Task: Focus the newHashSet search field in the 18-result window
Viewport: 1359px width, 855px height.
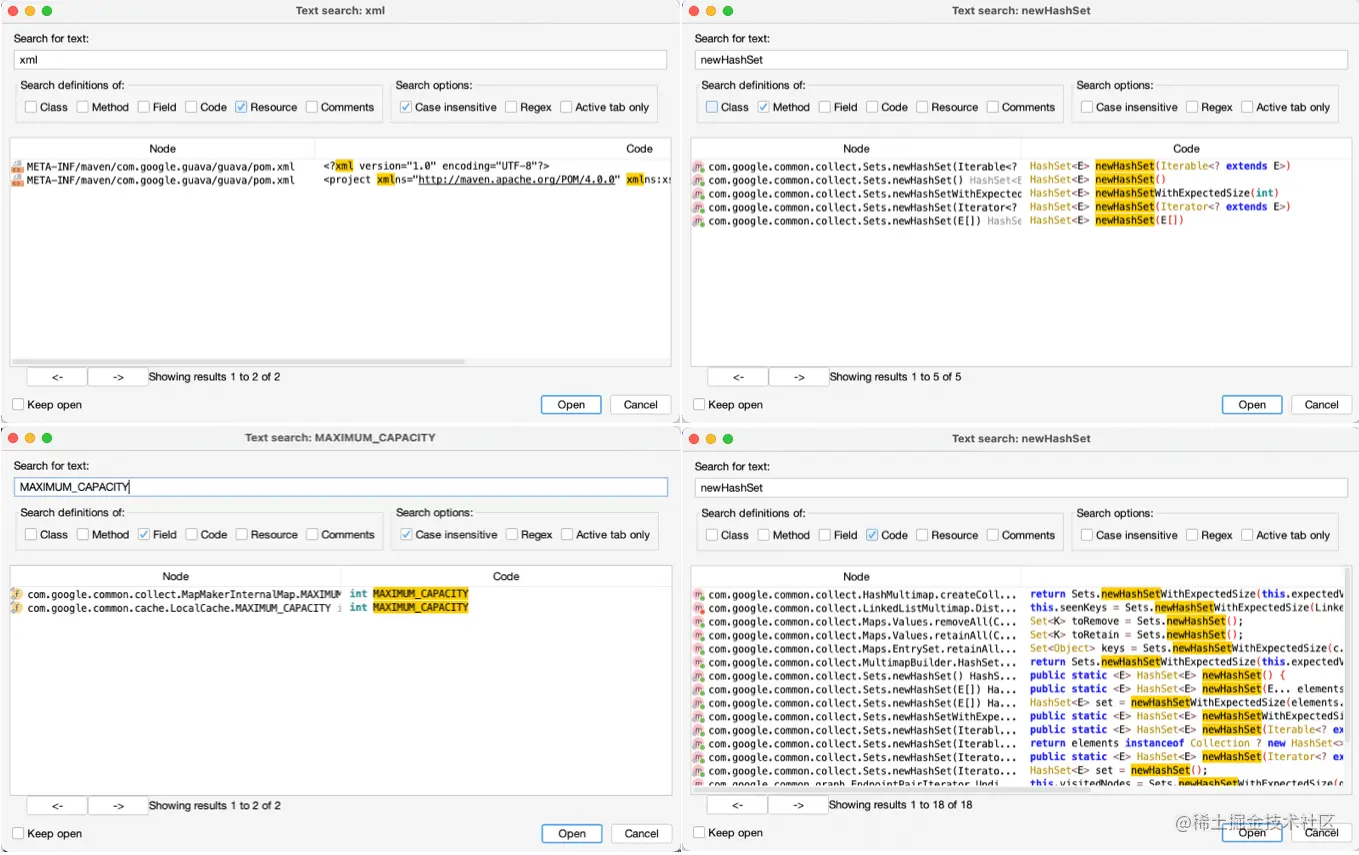Action: coord(1021,488)
